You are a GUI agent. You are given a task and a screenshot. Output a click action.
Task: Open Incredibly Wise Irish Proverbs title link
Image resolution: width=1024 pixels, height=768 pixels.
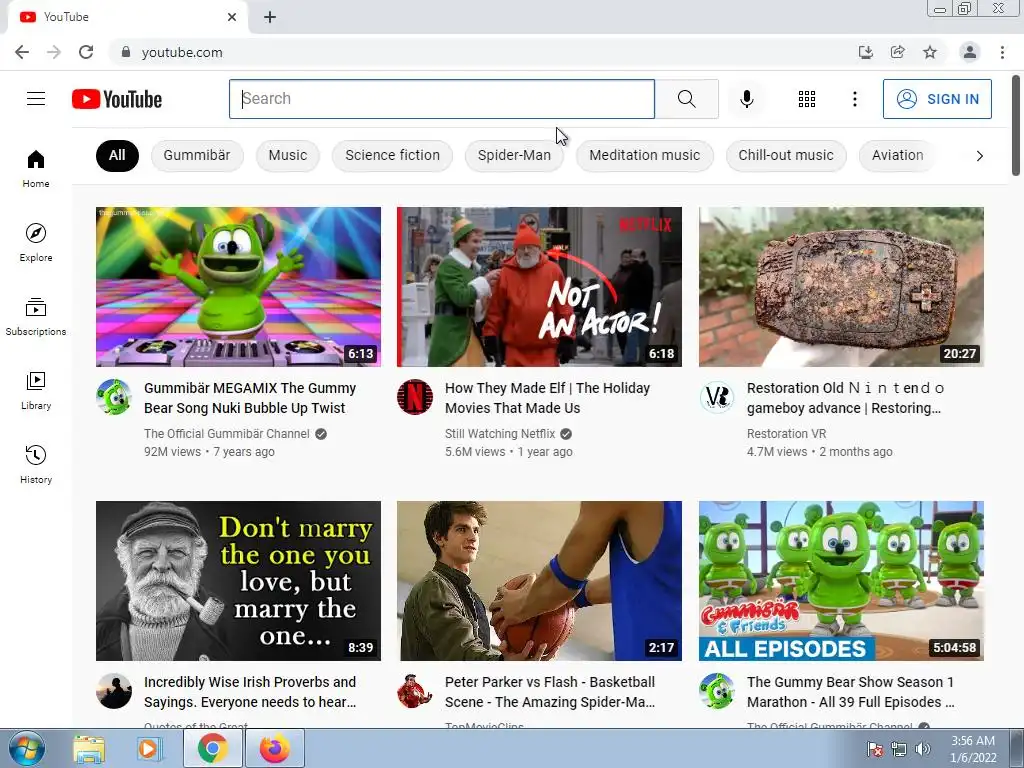[x=249, y=692]
